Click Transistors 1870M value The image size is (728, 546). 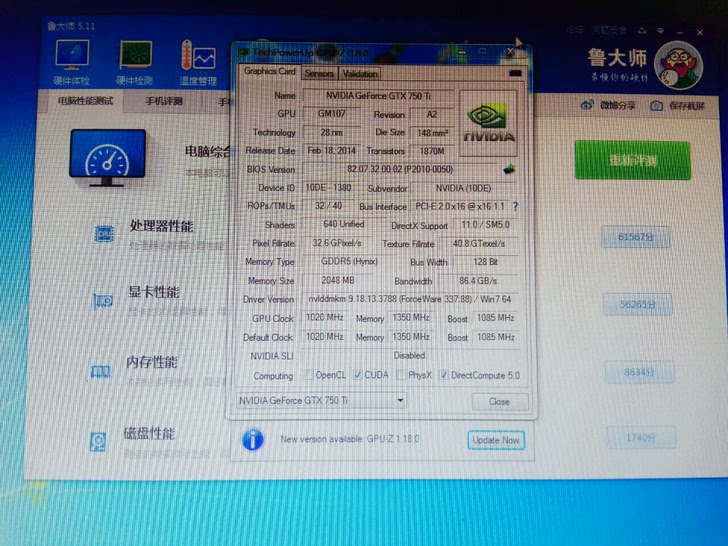pos(432,151)
